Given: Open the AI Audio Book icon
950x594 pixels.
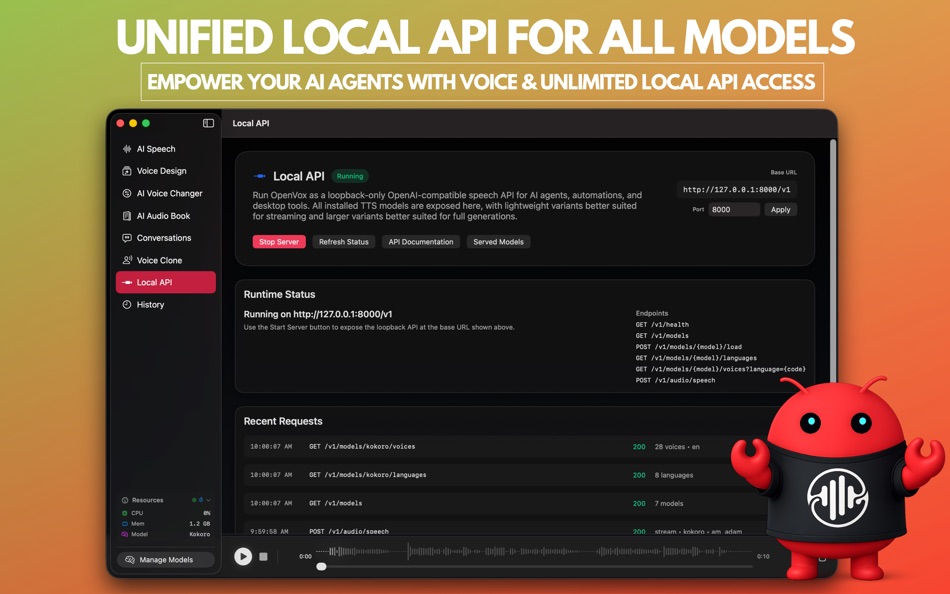Looking at the screenshot, I should [127, 216].
